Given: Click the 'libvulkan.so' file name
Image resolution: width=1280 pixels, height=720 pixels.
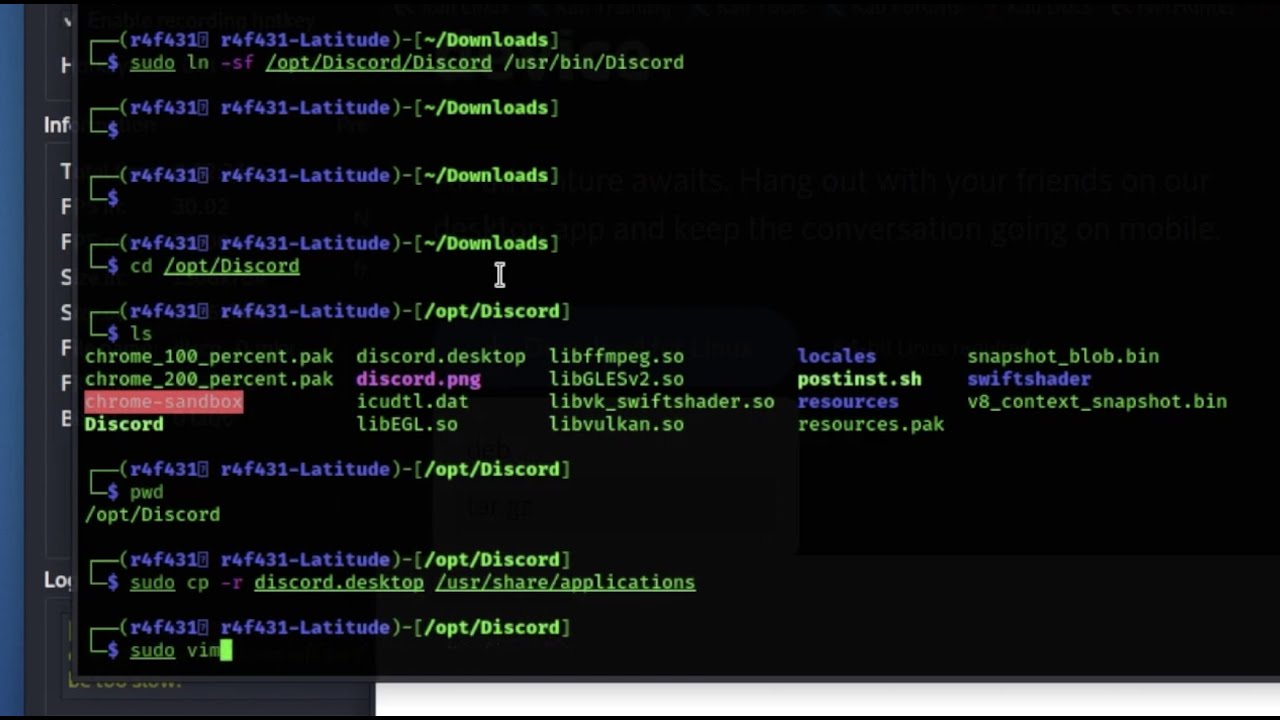Looking at the screenshot, I should click(x=616, y=424).
